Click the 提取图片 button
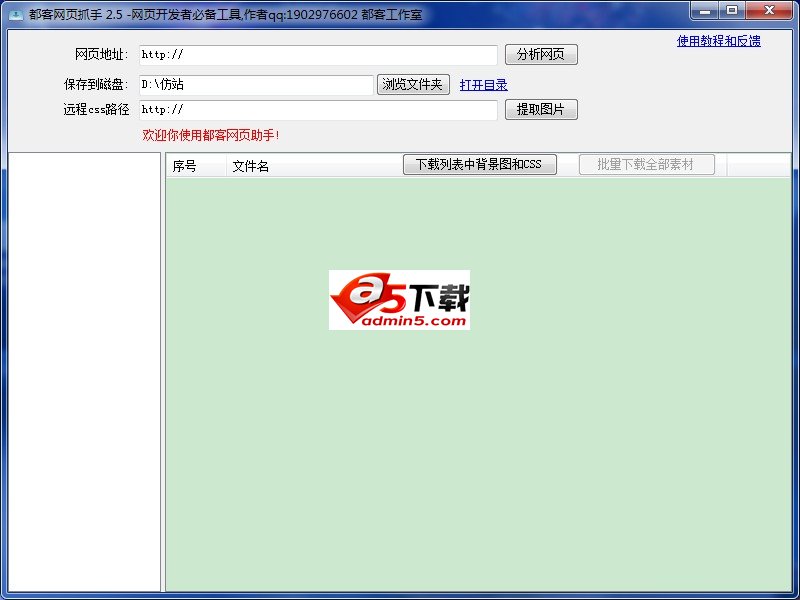This screenshot has width=800, height=600. point(541,110)
